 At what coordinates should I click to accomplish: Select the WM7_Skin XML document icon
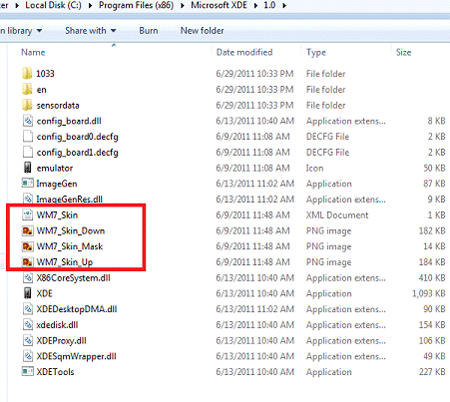(x=28, y=215)
